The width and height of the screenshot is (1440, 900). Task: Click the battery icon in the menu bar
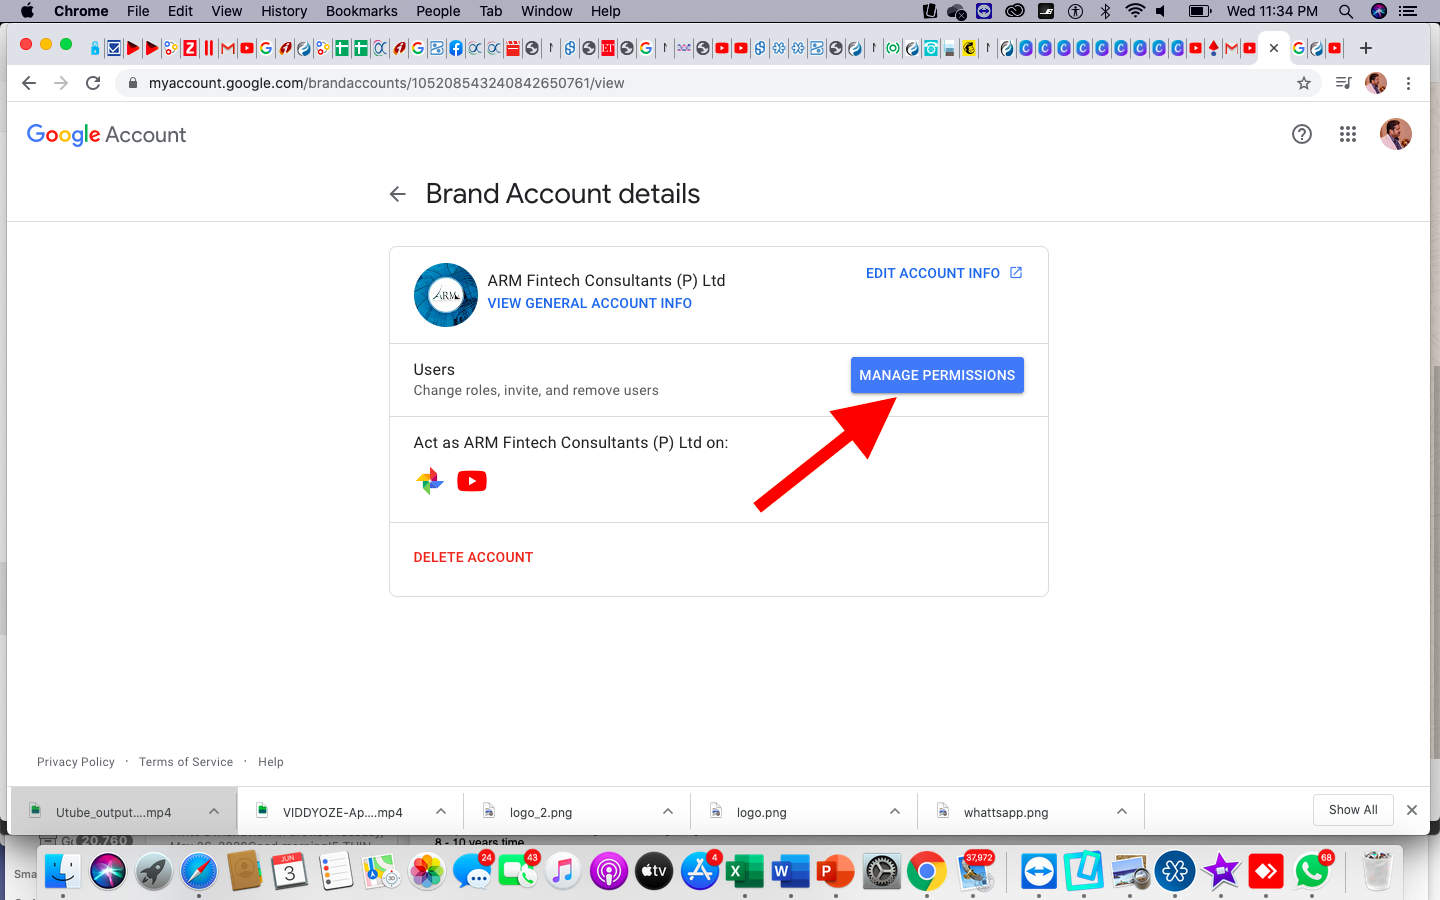pos(1200,11)
